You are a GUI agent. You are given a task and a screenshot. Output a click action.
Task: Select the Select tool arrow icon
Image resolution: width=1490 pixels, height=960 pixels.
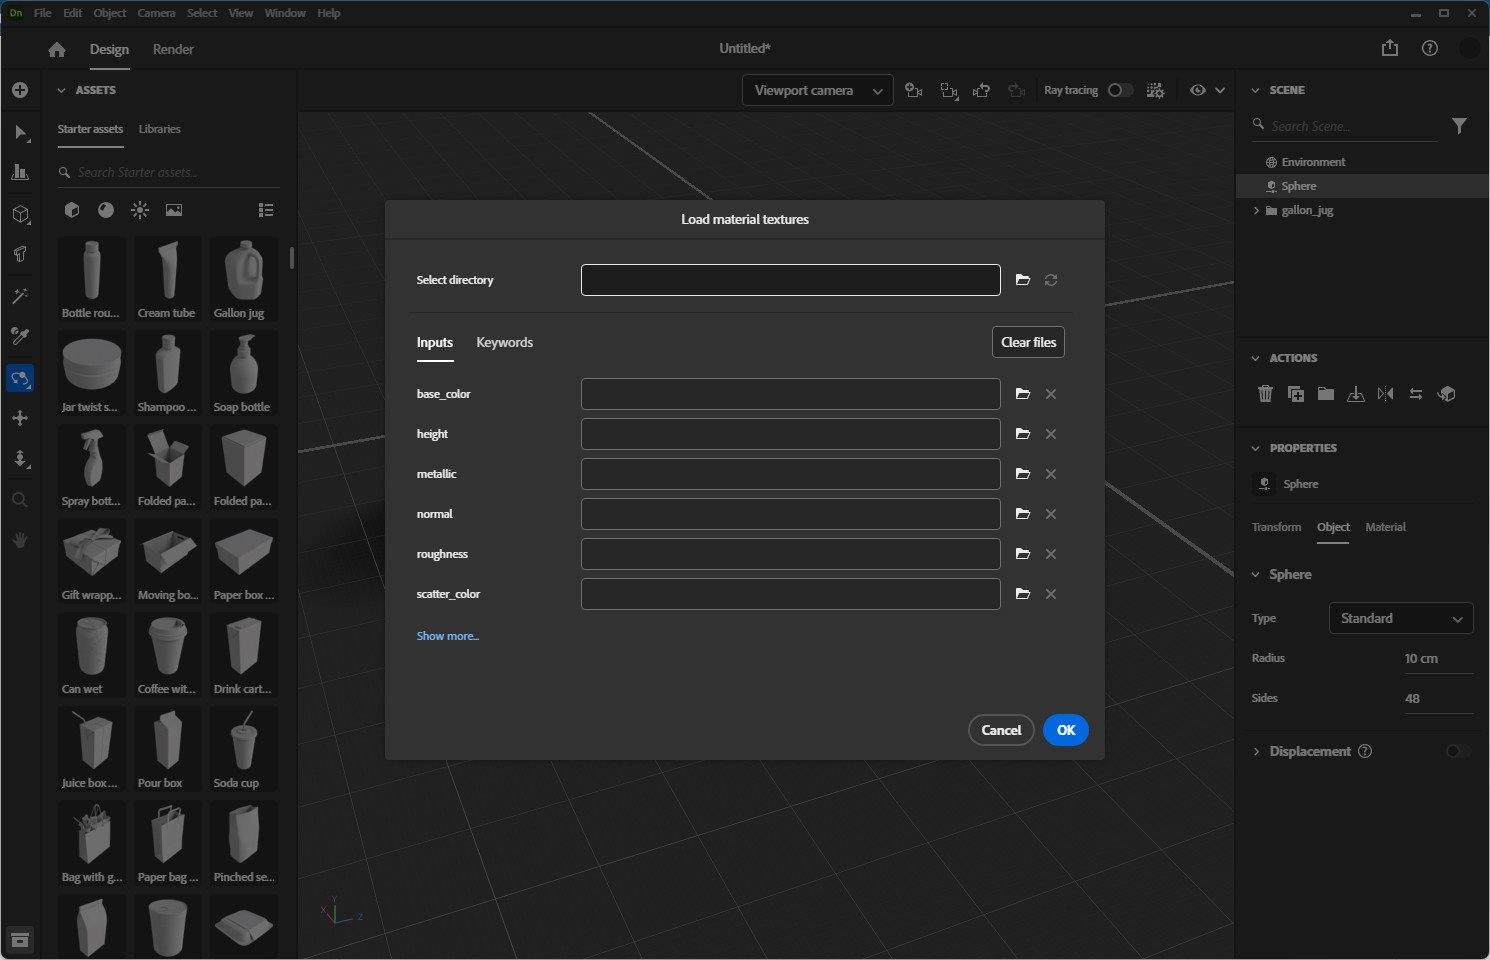(20, 132)
